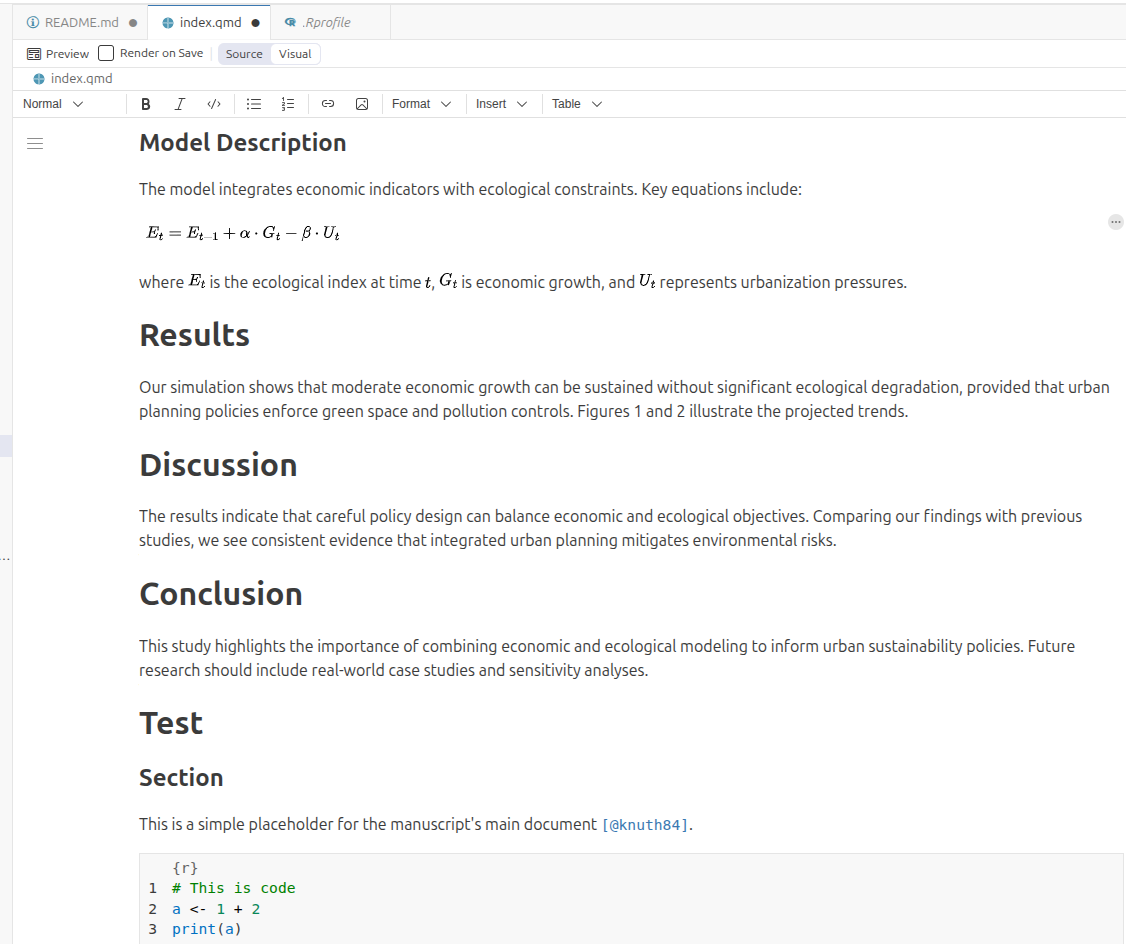Open the Insert dropdown menu
Viewport: 1126px width, 944px height.
coord(501,104)
